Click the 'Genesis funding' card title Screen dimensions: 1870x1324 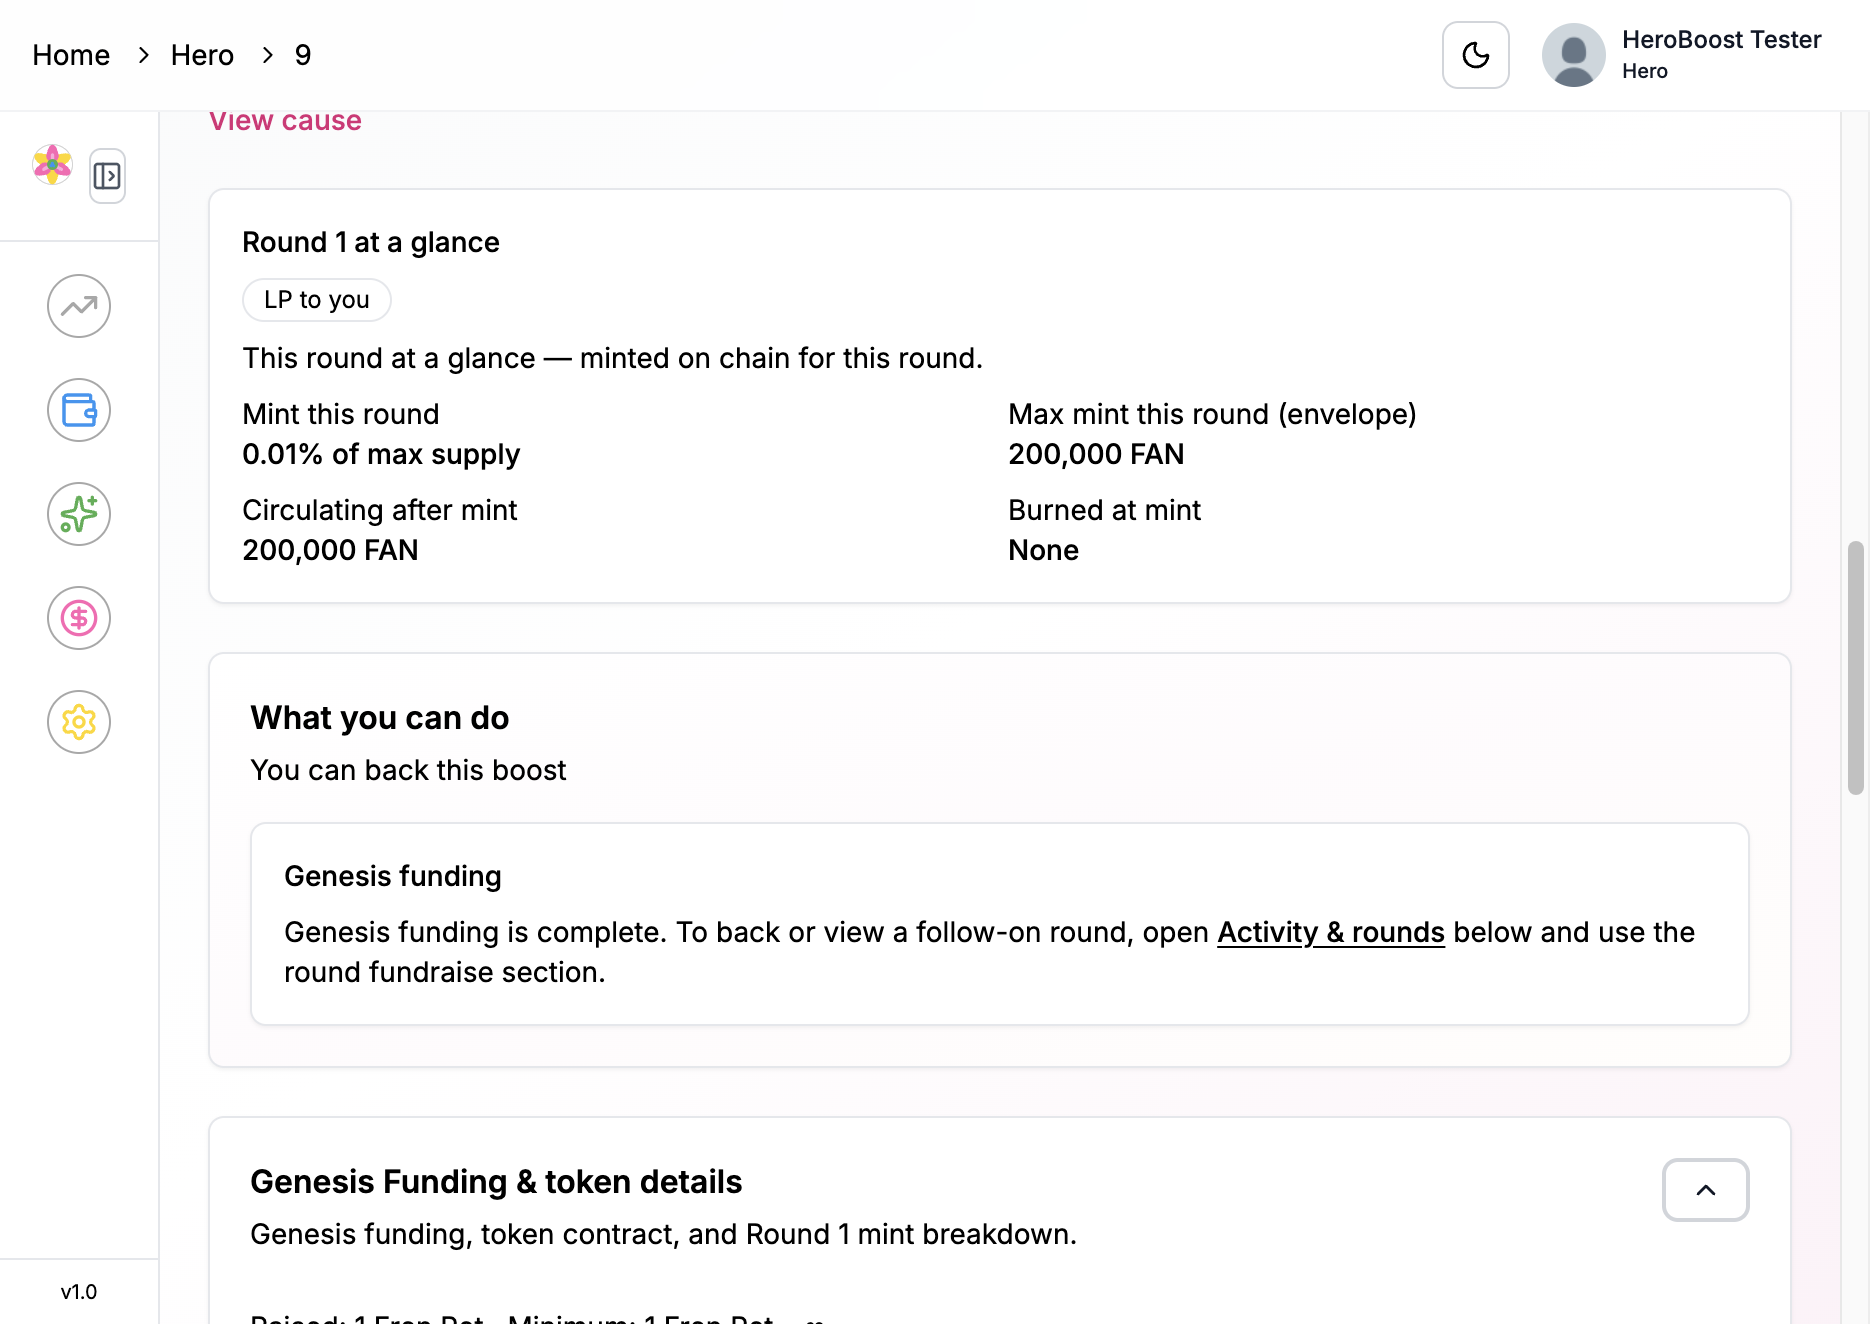(393, 876)
